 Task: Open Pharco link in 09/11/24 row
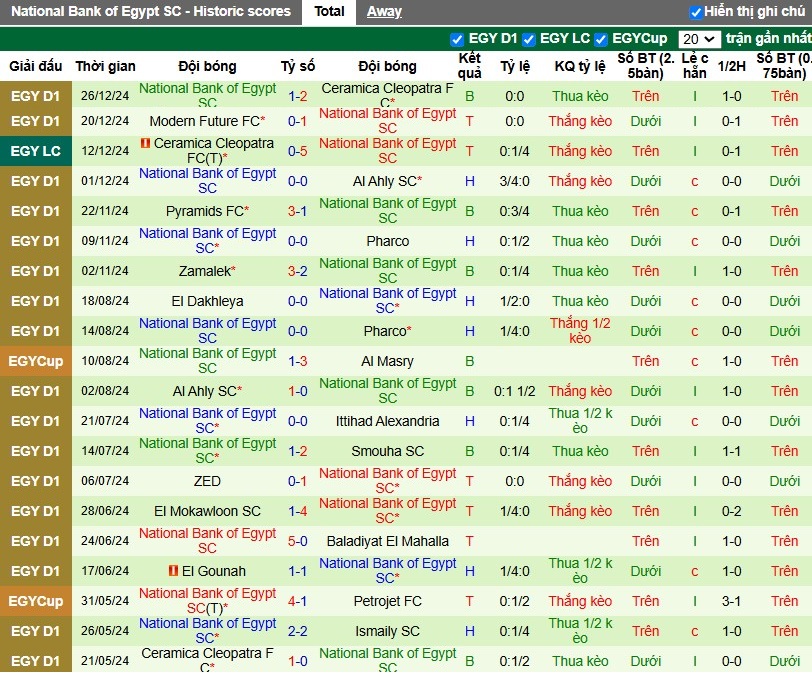[387, 241]
